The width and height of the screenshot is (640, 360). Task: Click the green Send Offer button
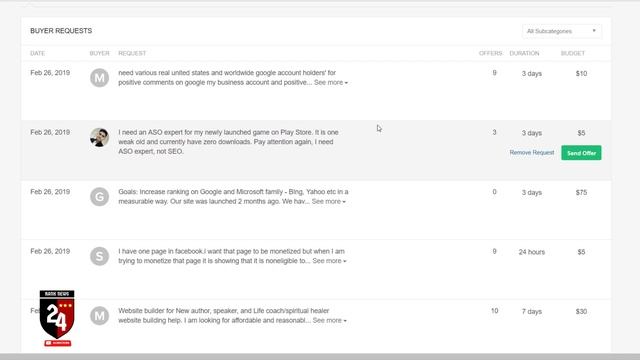(x=581, y=153)
